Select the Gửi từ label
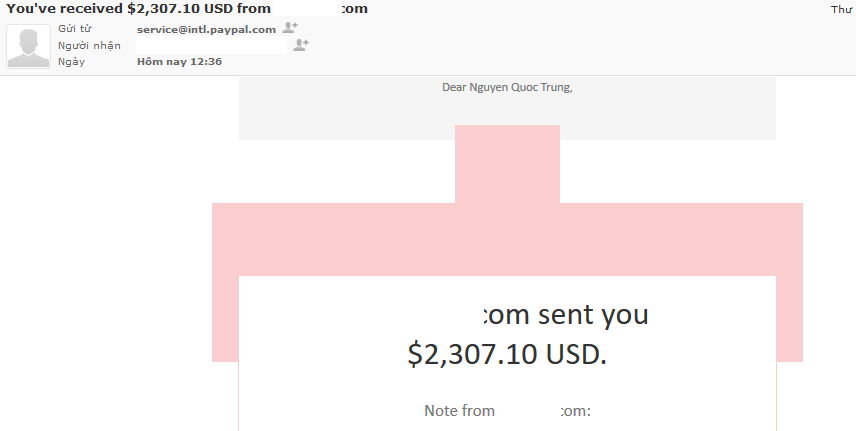This screenshot has width=856, height=431. tap(75, 28)
